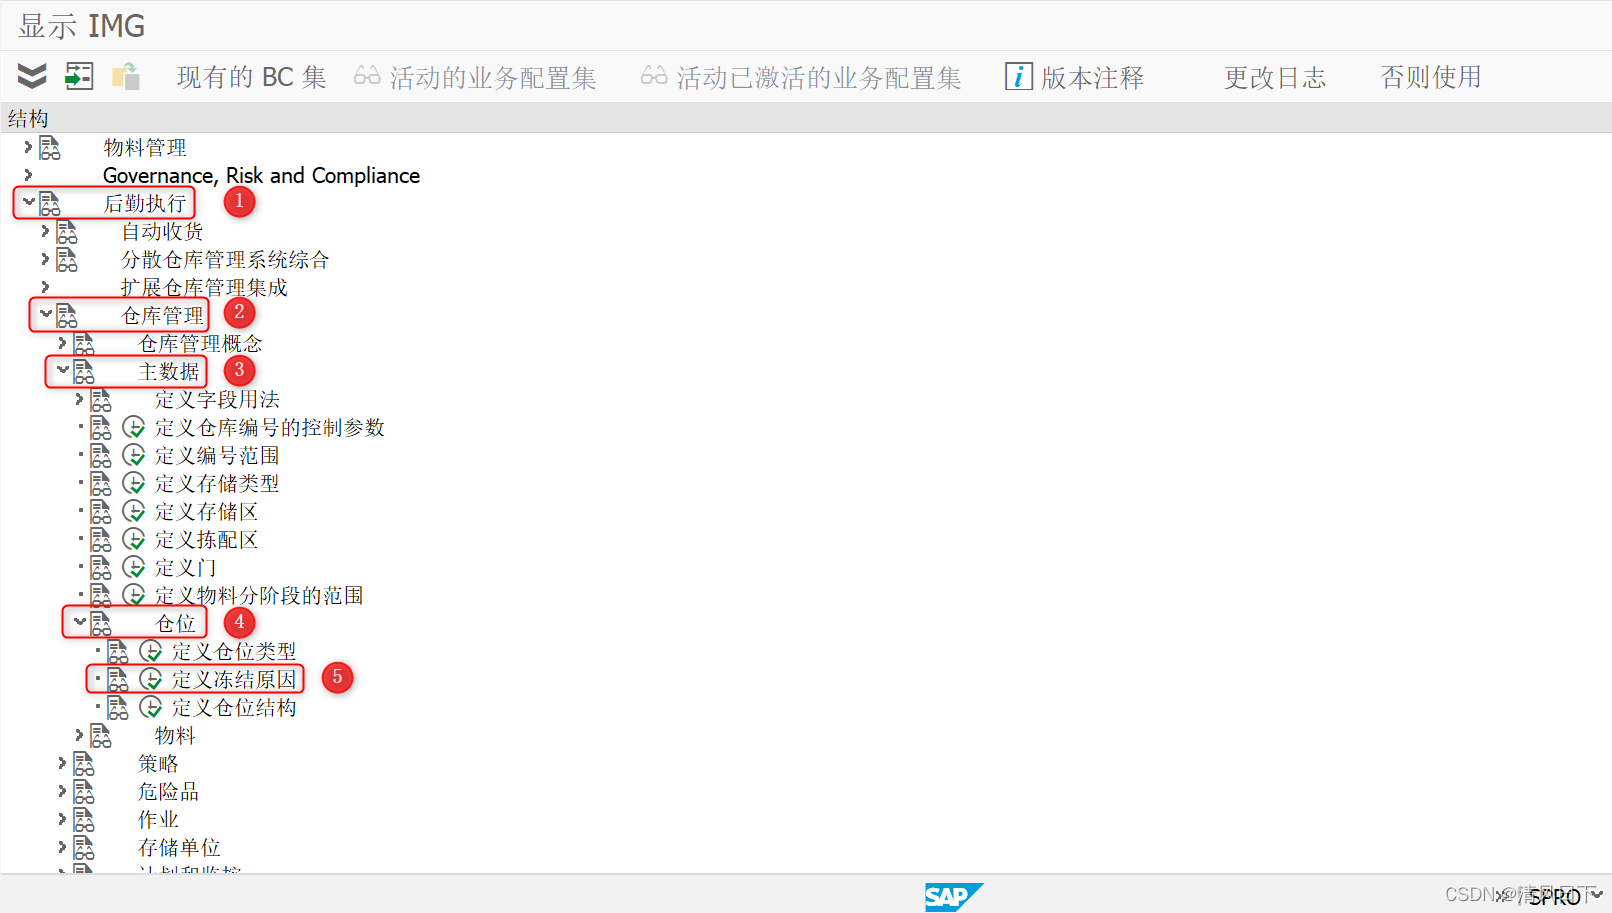Select the 定义仓位结构 tree entry

click(x=234, y=708)
